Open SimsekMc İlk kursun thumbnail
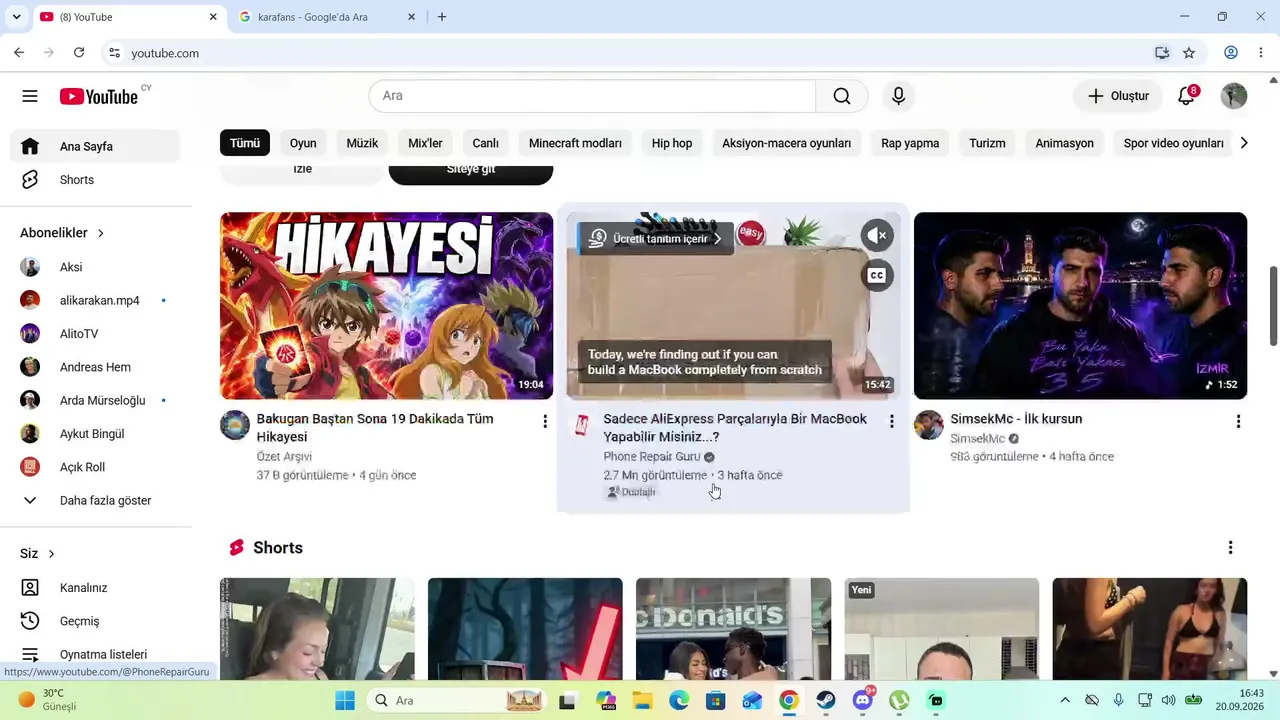The image size is (1280, 720). [x=1080, y=306]
